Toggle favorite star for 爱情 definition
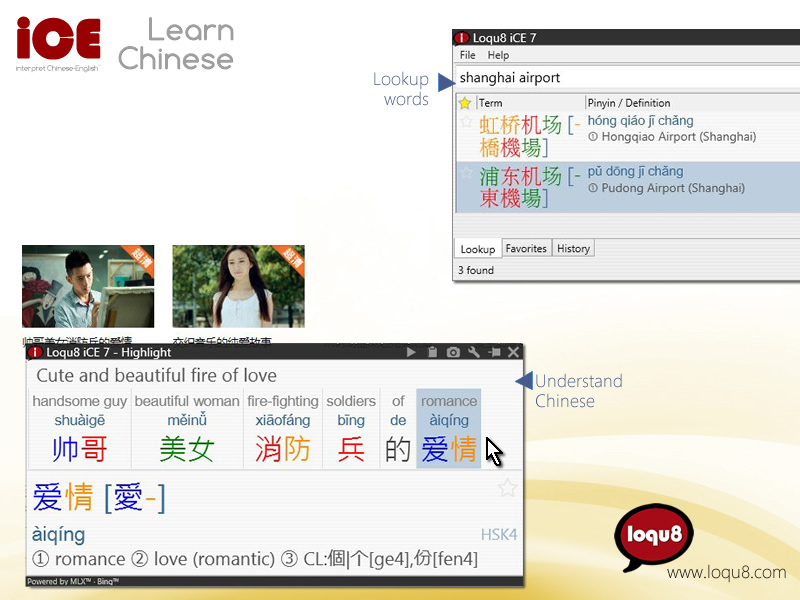This screenshot has width=800, height=600. (x=507, y=488)
